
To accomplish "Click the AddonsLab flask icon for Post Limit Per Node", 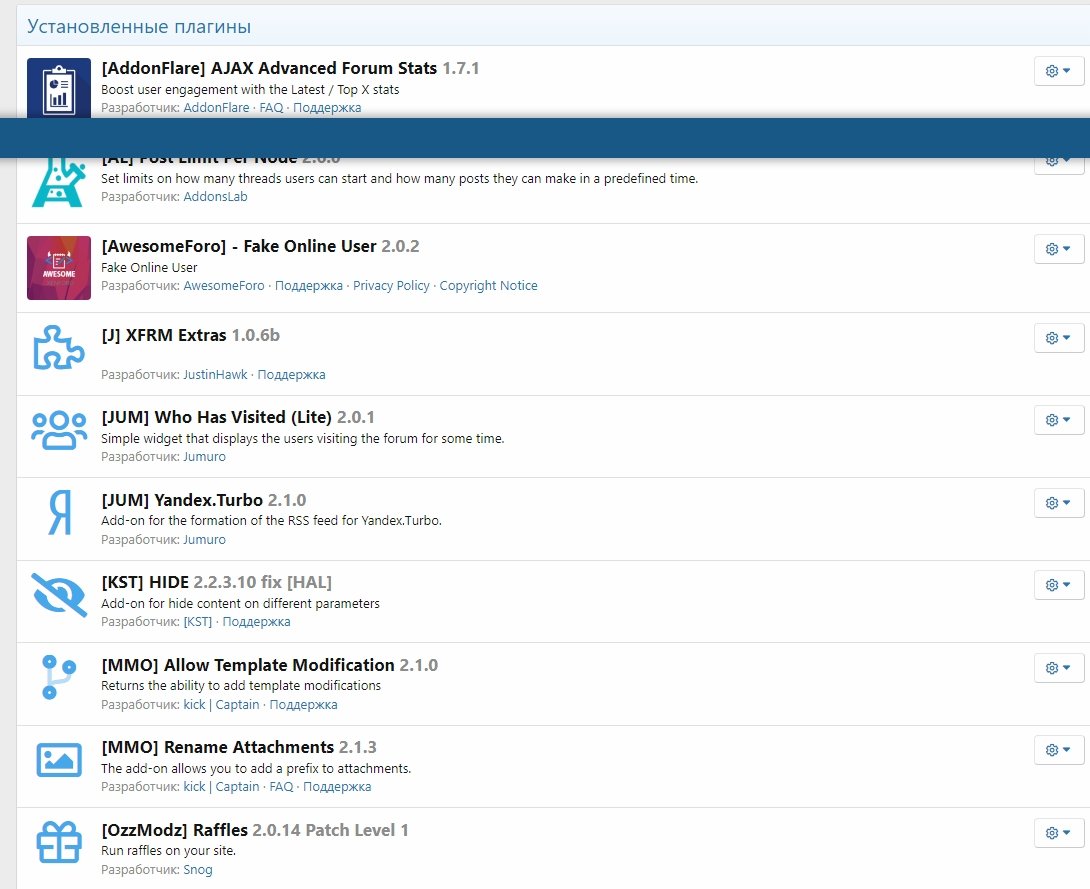I will 59,182.
